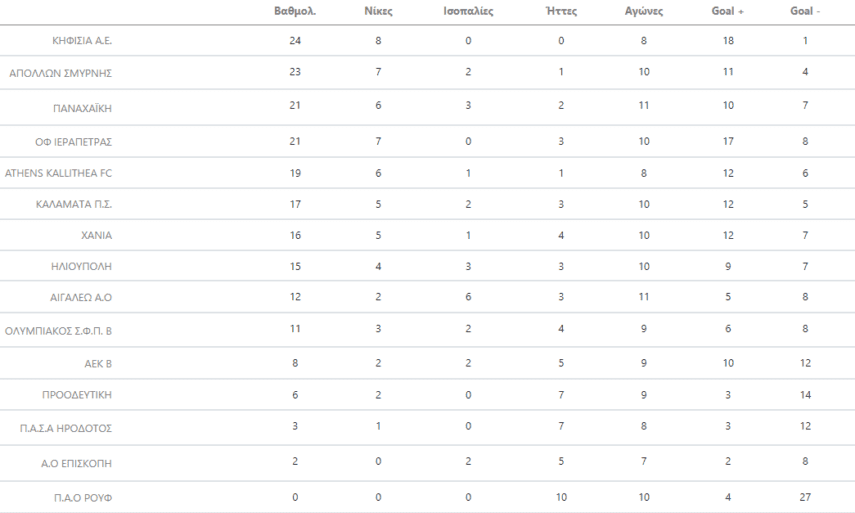
Task: Click the Νίκες column header
Action: pyautogui.click(x=378, y=15)
